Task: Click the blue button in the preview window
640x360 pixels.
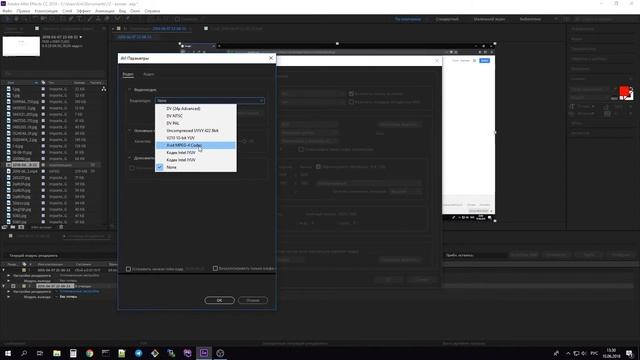Action: [484, 60]
